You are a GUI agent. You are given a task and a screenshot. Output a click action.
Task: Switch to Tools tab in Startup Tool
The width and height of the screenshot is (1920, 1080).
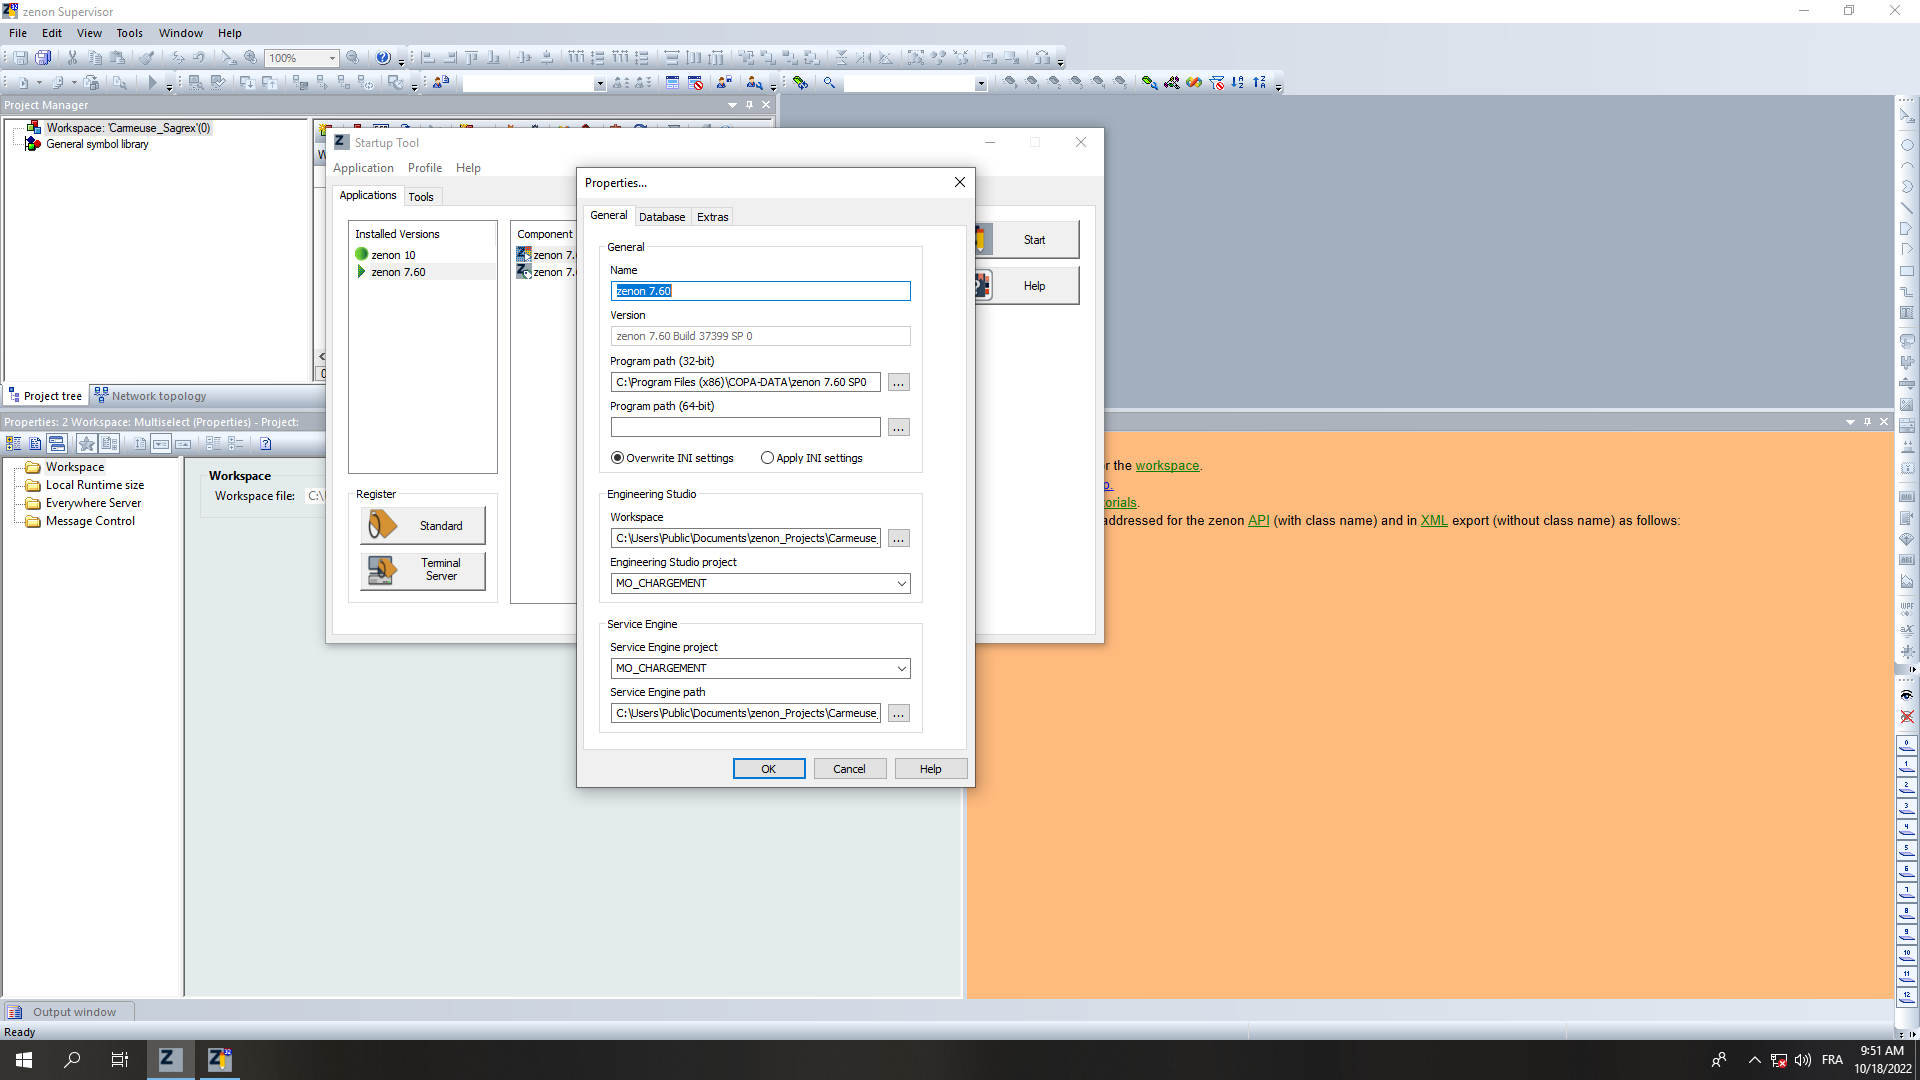[421, 197]
